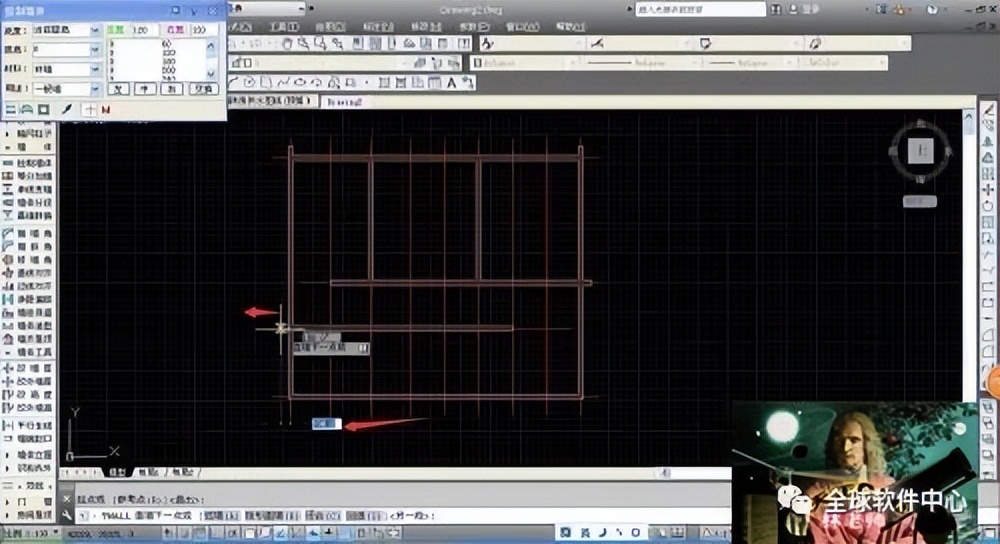Open the first dropdown in wall dialog
This screenshot has height=544, width=1000.
pos(96,30)
